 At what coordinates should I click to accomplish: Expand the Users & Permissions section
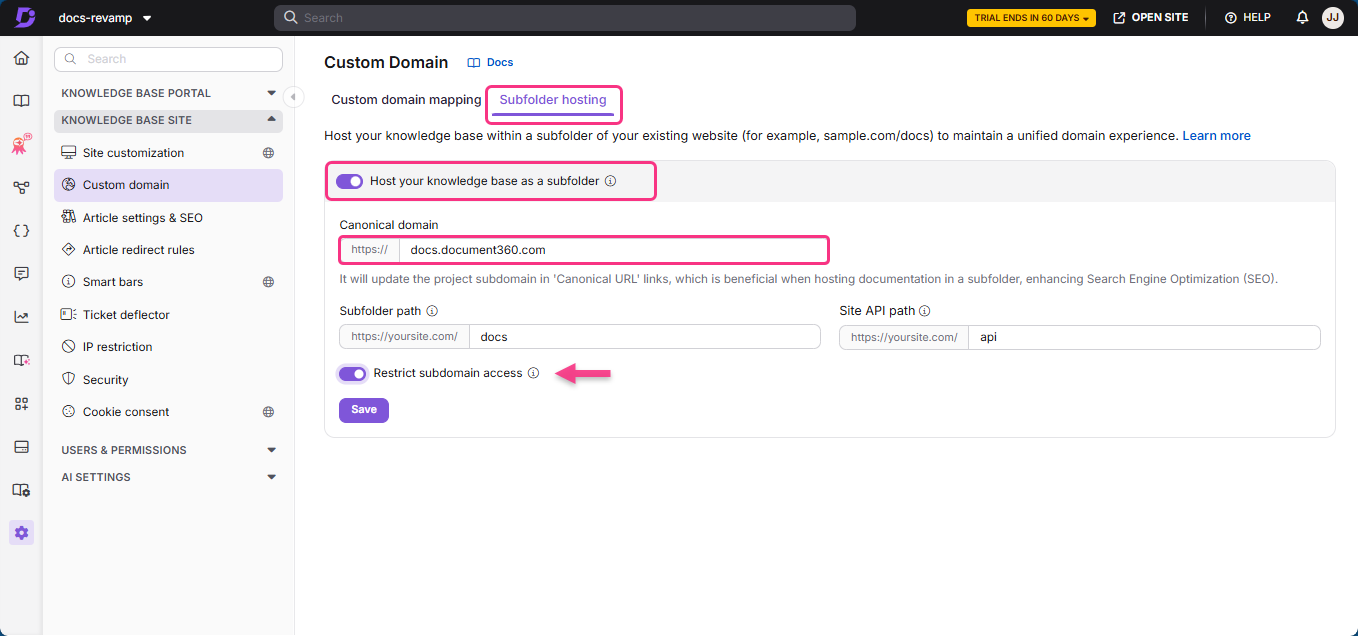[x=168, y=450]
